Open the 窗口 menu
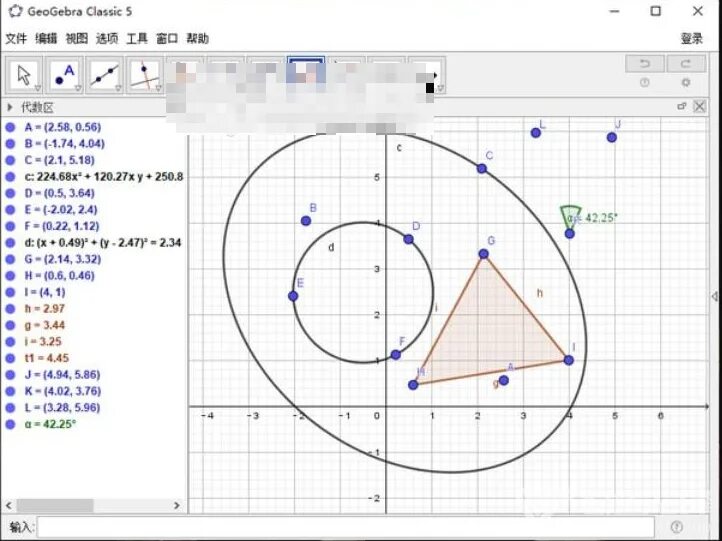Viewport: 722px width, 541px height. tap(167, 39)
